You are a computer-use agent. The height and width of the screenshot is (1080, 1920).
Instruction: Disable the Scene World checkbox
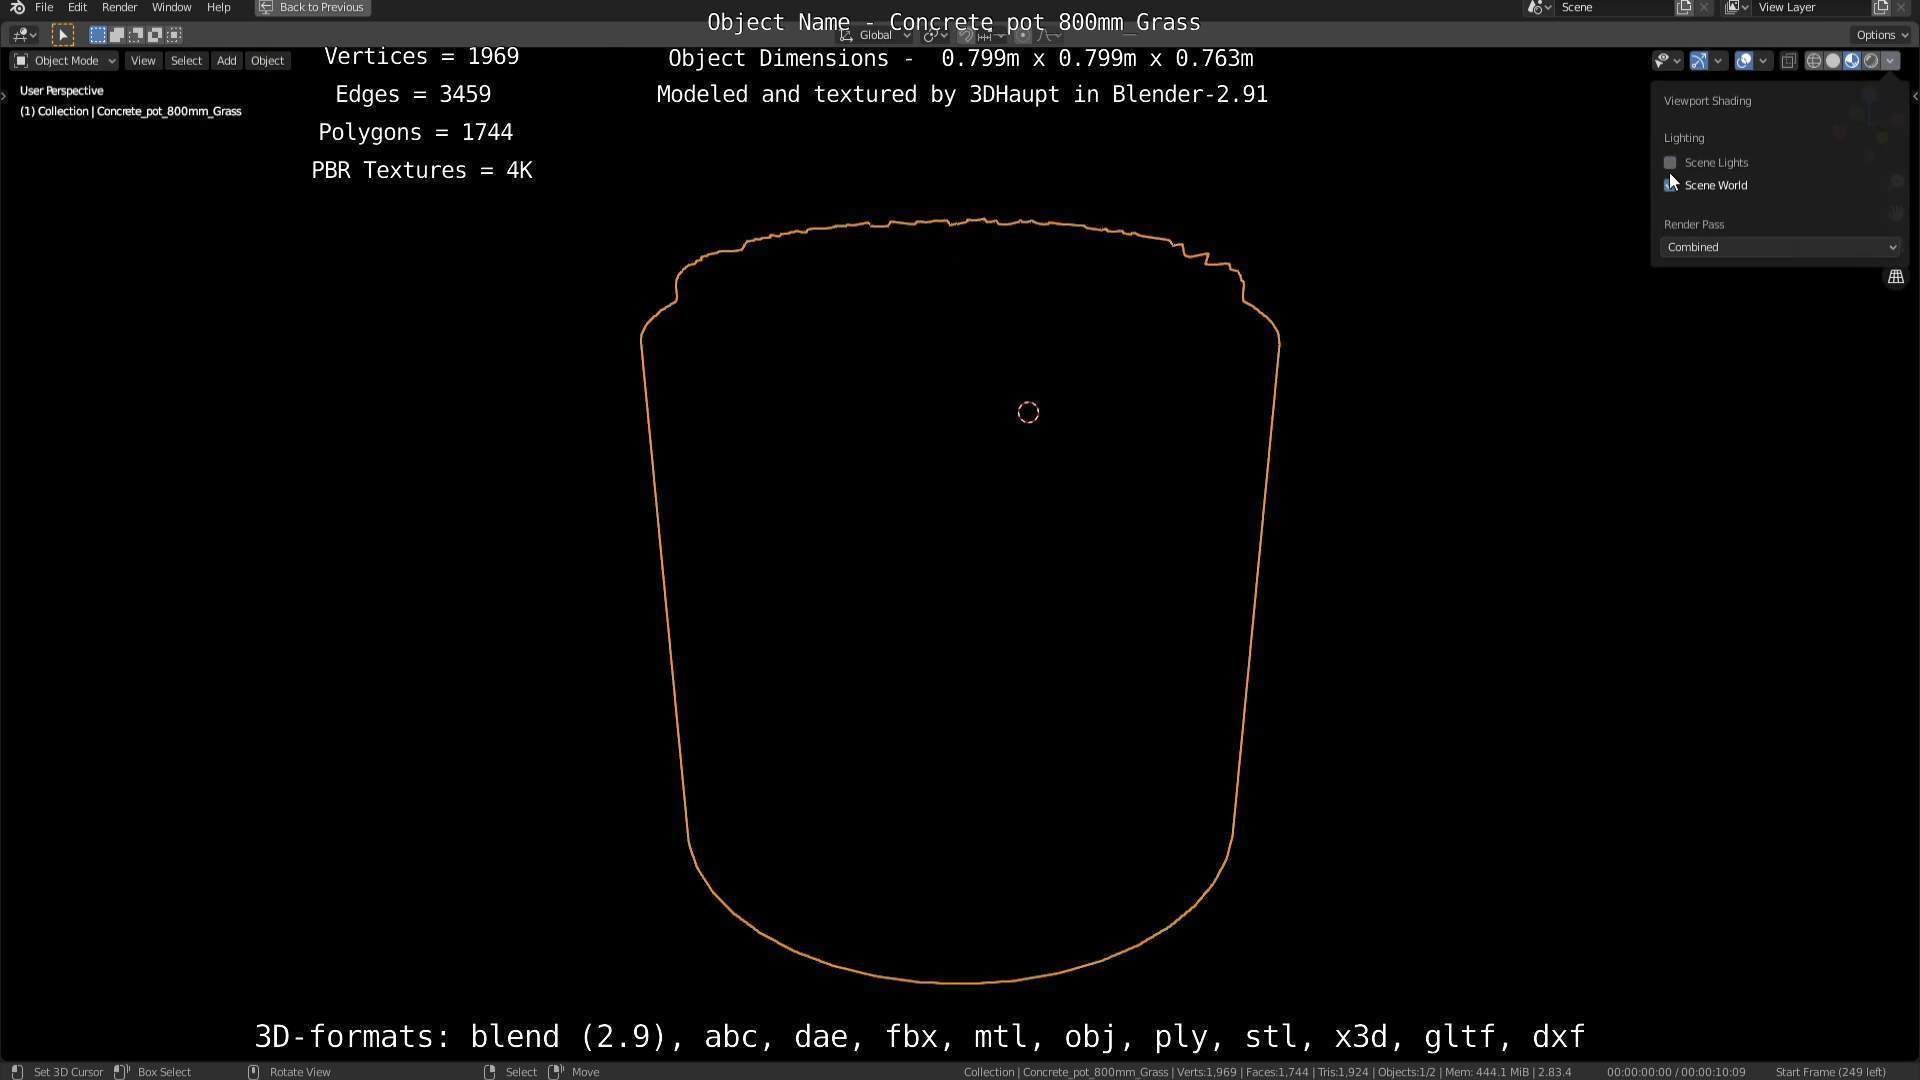pyautogui.click(x=1670, y=185)
